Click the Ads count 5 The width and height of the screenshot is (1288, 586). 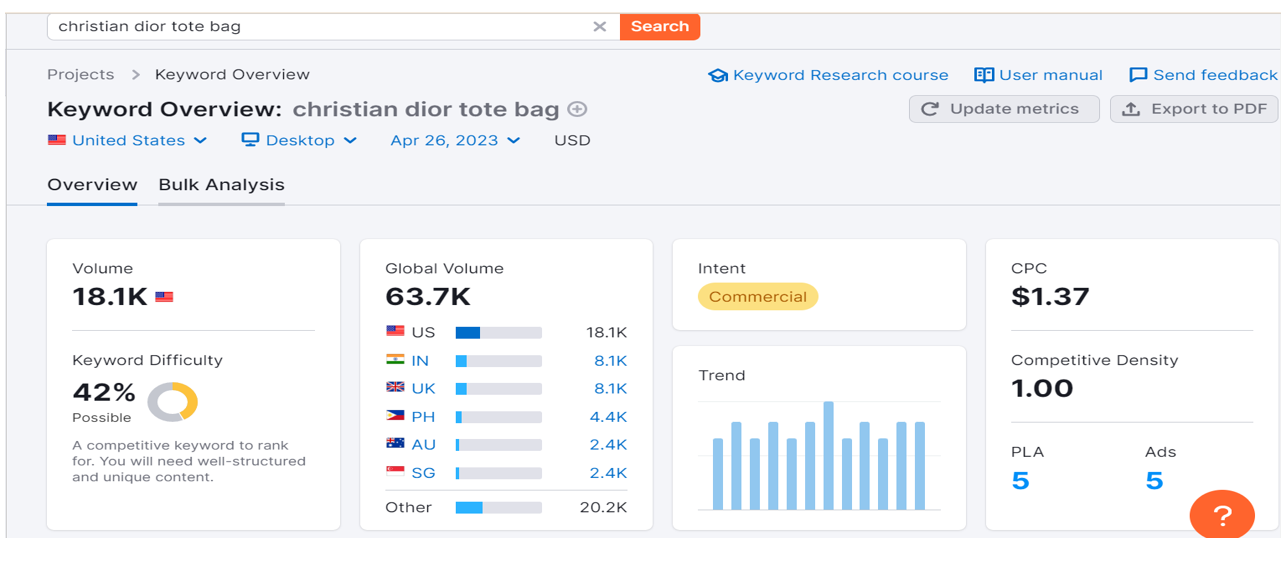click(x=1154, y=481)
